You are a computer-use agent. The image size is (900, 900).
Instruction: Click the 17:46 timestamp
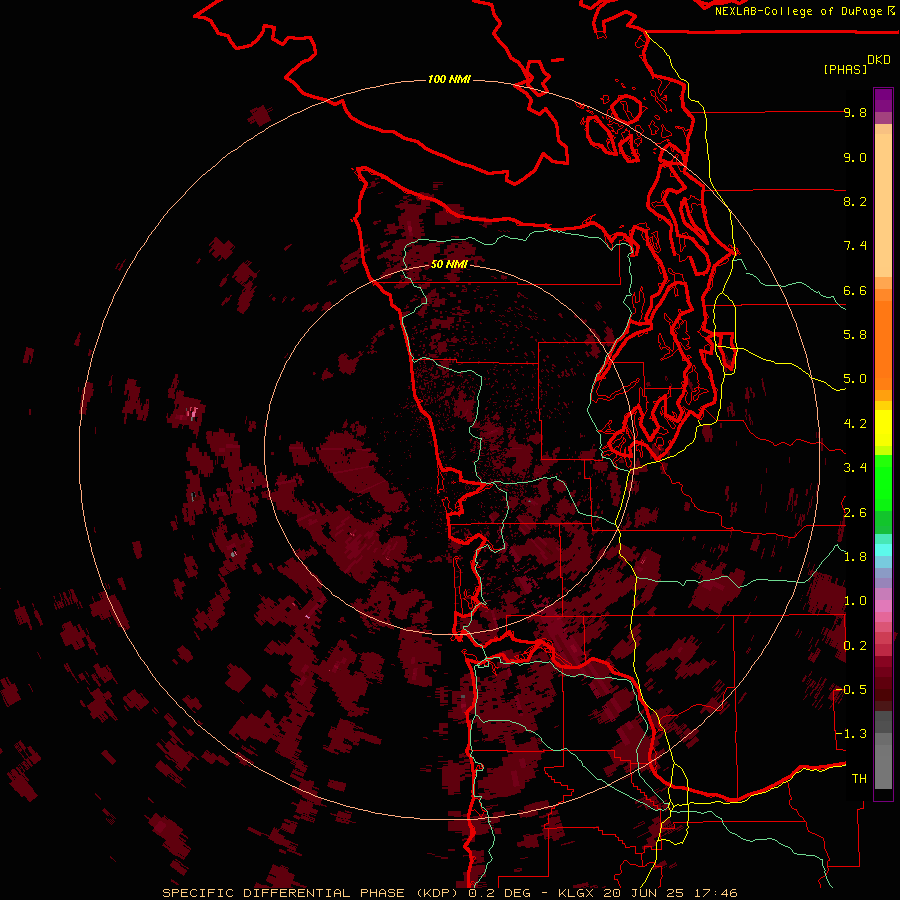(716, 893)
